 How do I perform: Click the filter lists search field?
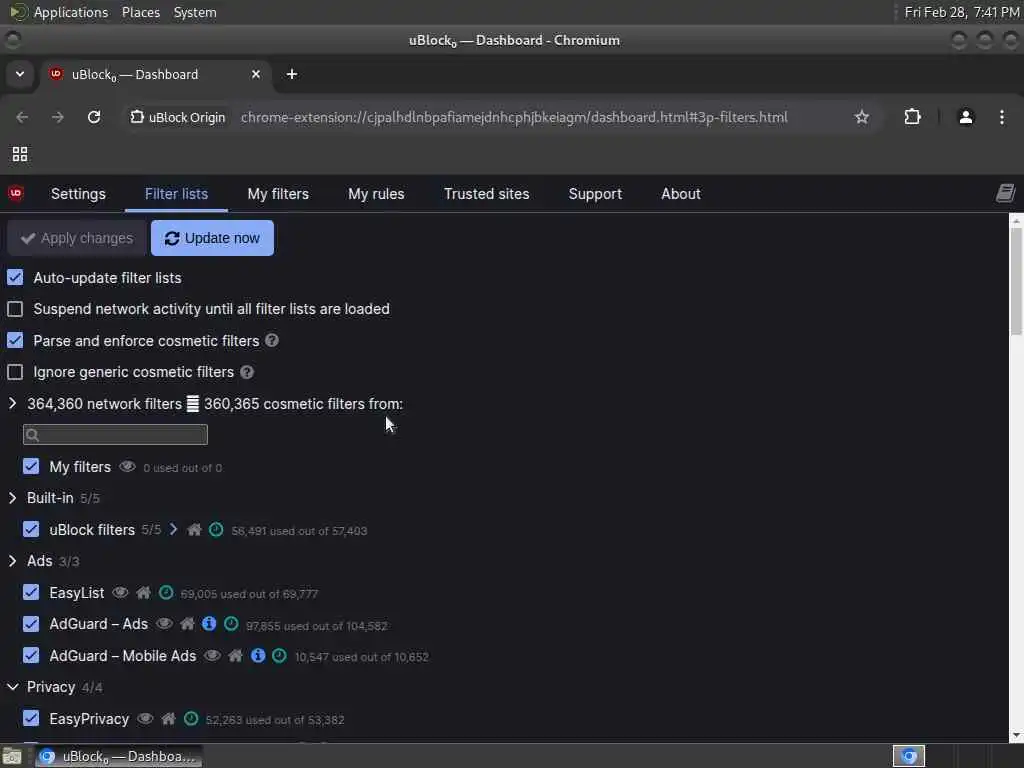[x=116, y=434]
